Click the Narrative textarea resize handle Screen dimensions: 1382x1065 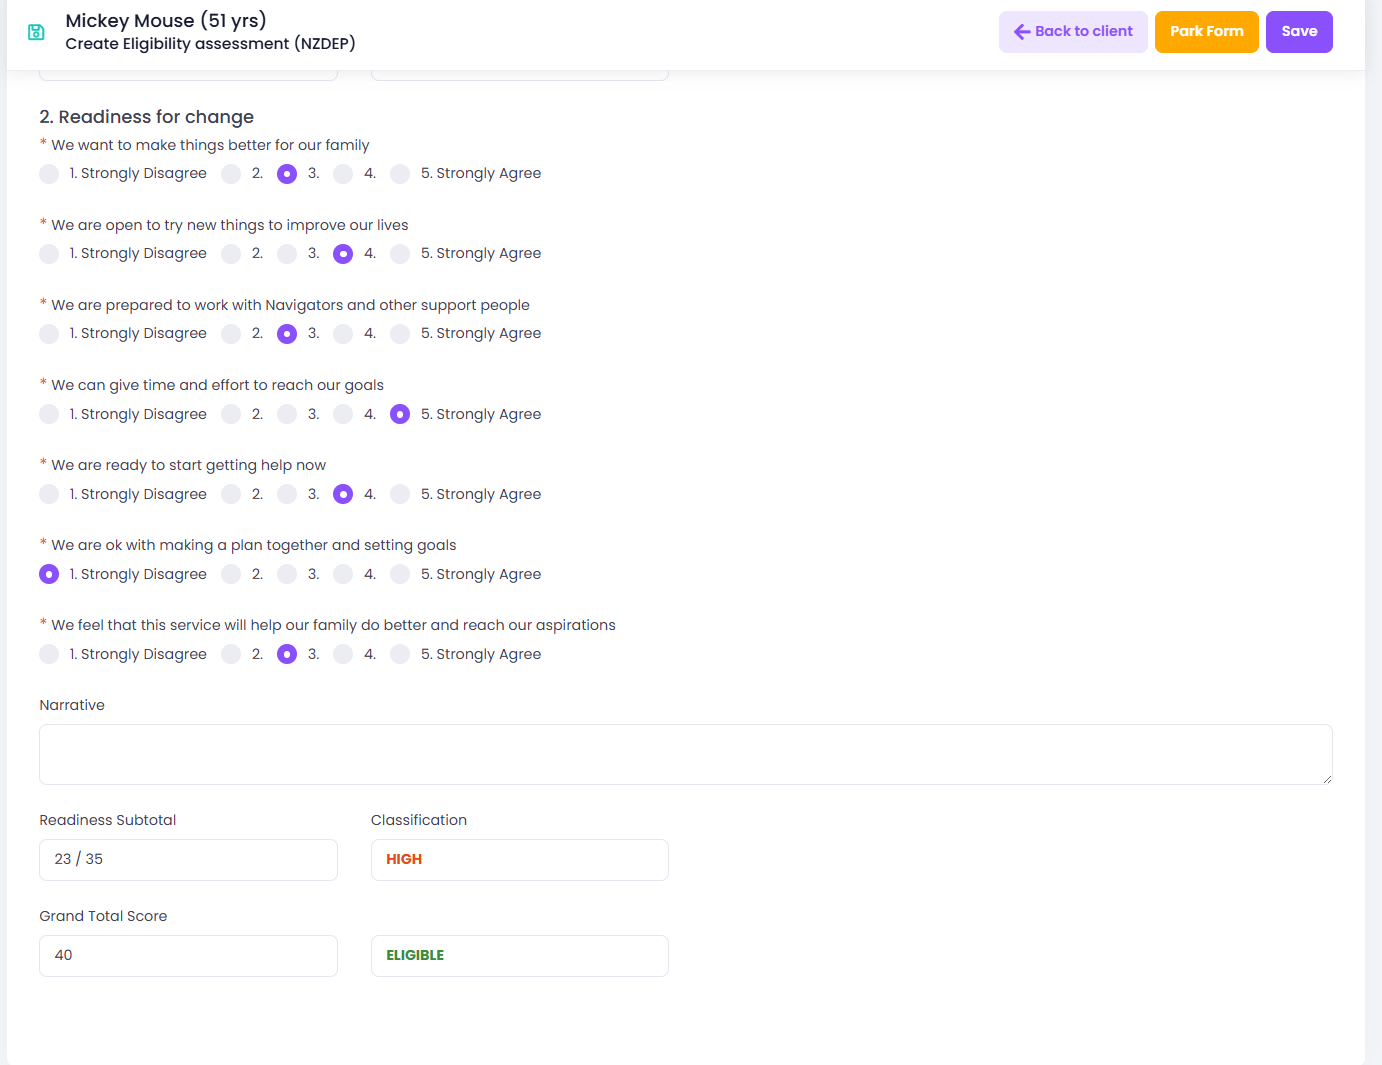coord(1327,779)
